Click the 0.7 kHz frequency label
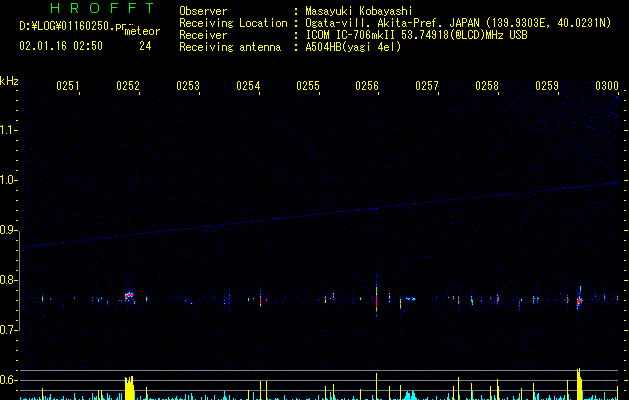Image resolution: width=629 pixels, height=400 pixels. coord(8,330)
